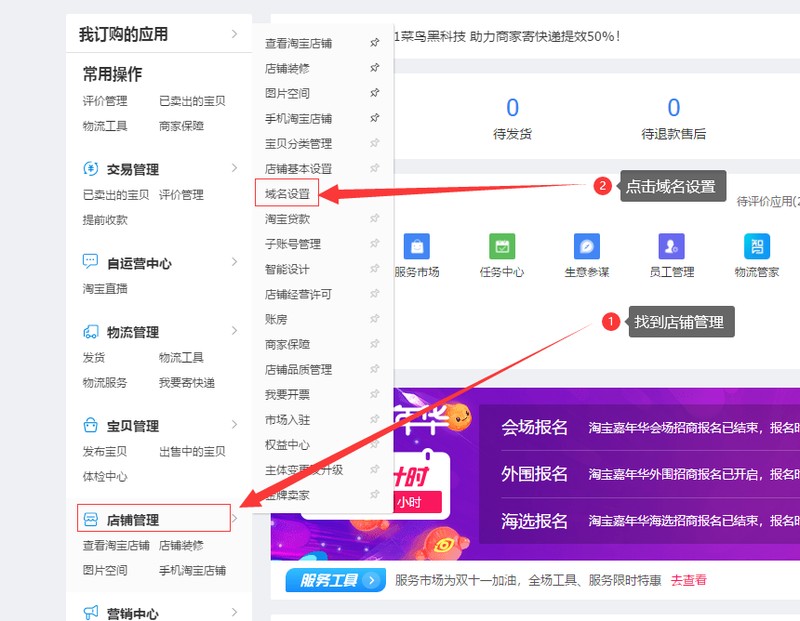The image size is (800, 621).
Task: Pin 市场入驻 menu entry
Action: click(375, 419)
